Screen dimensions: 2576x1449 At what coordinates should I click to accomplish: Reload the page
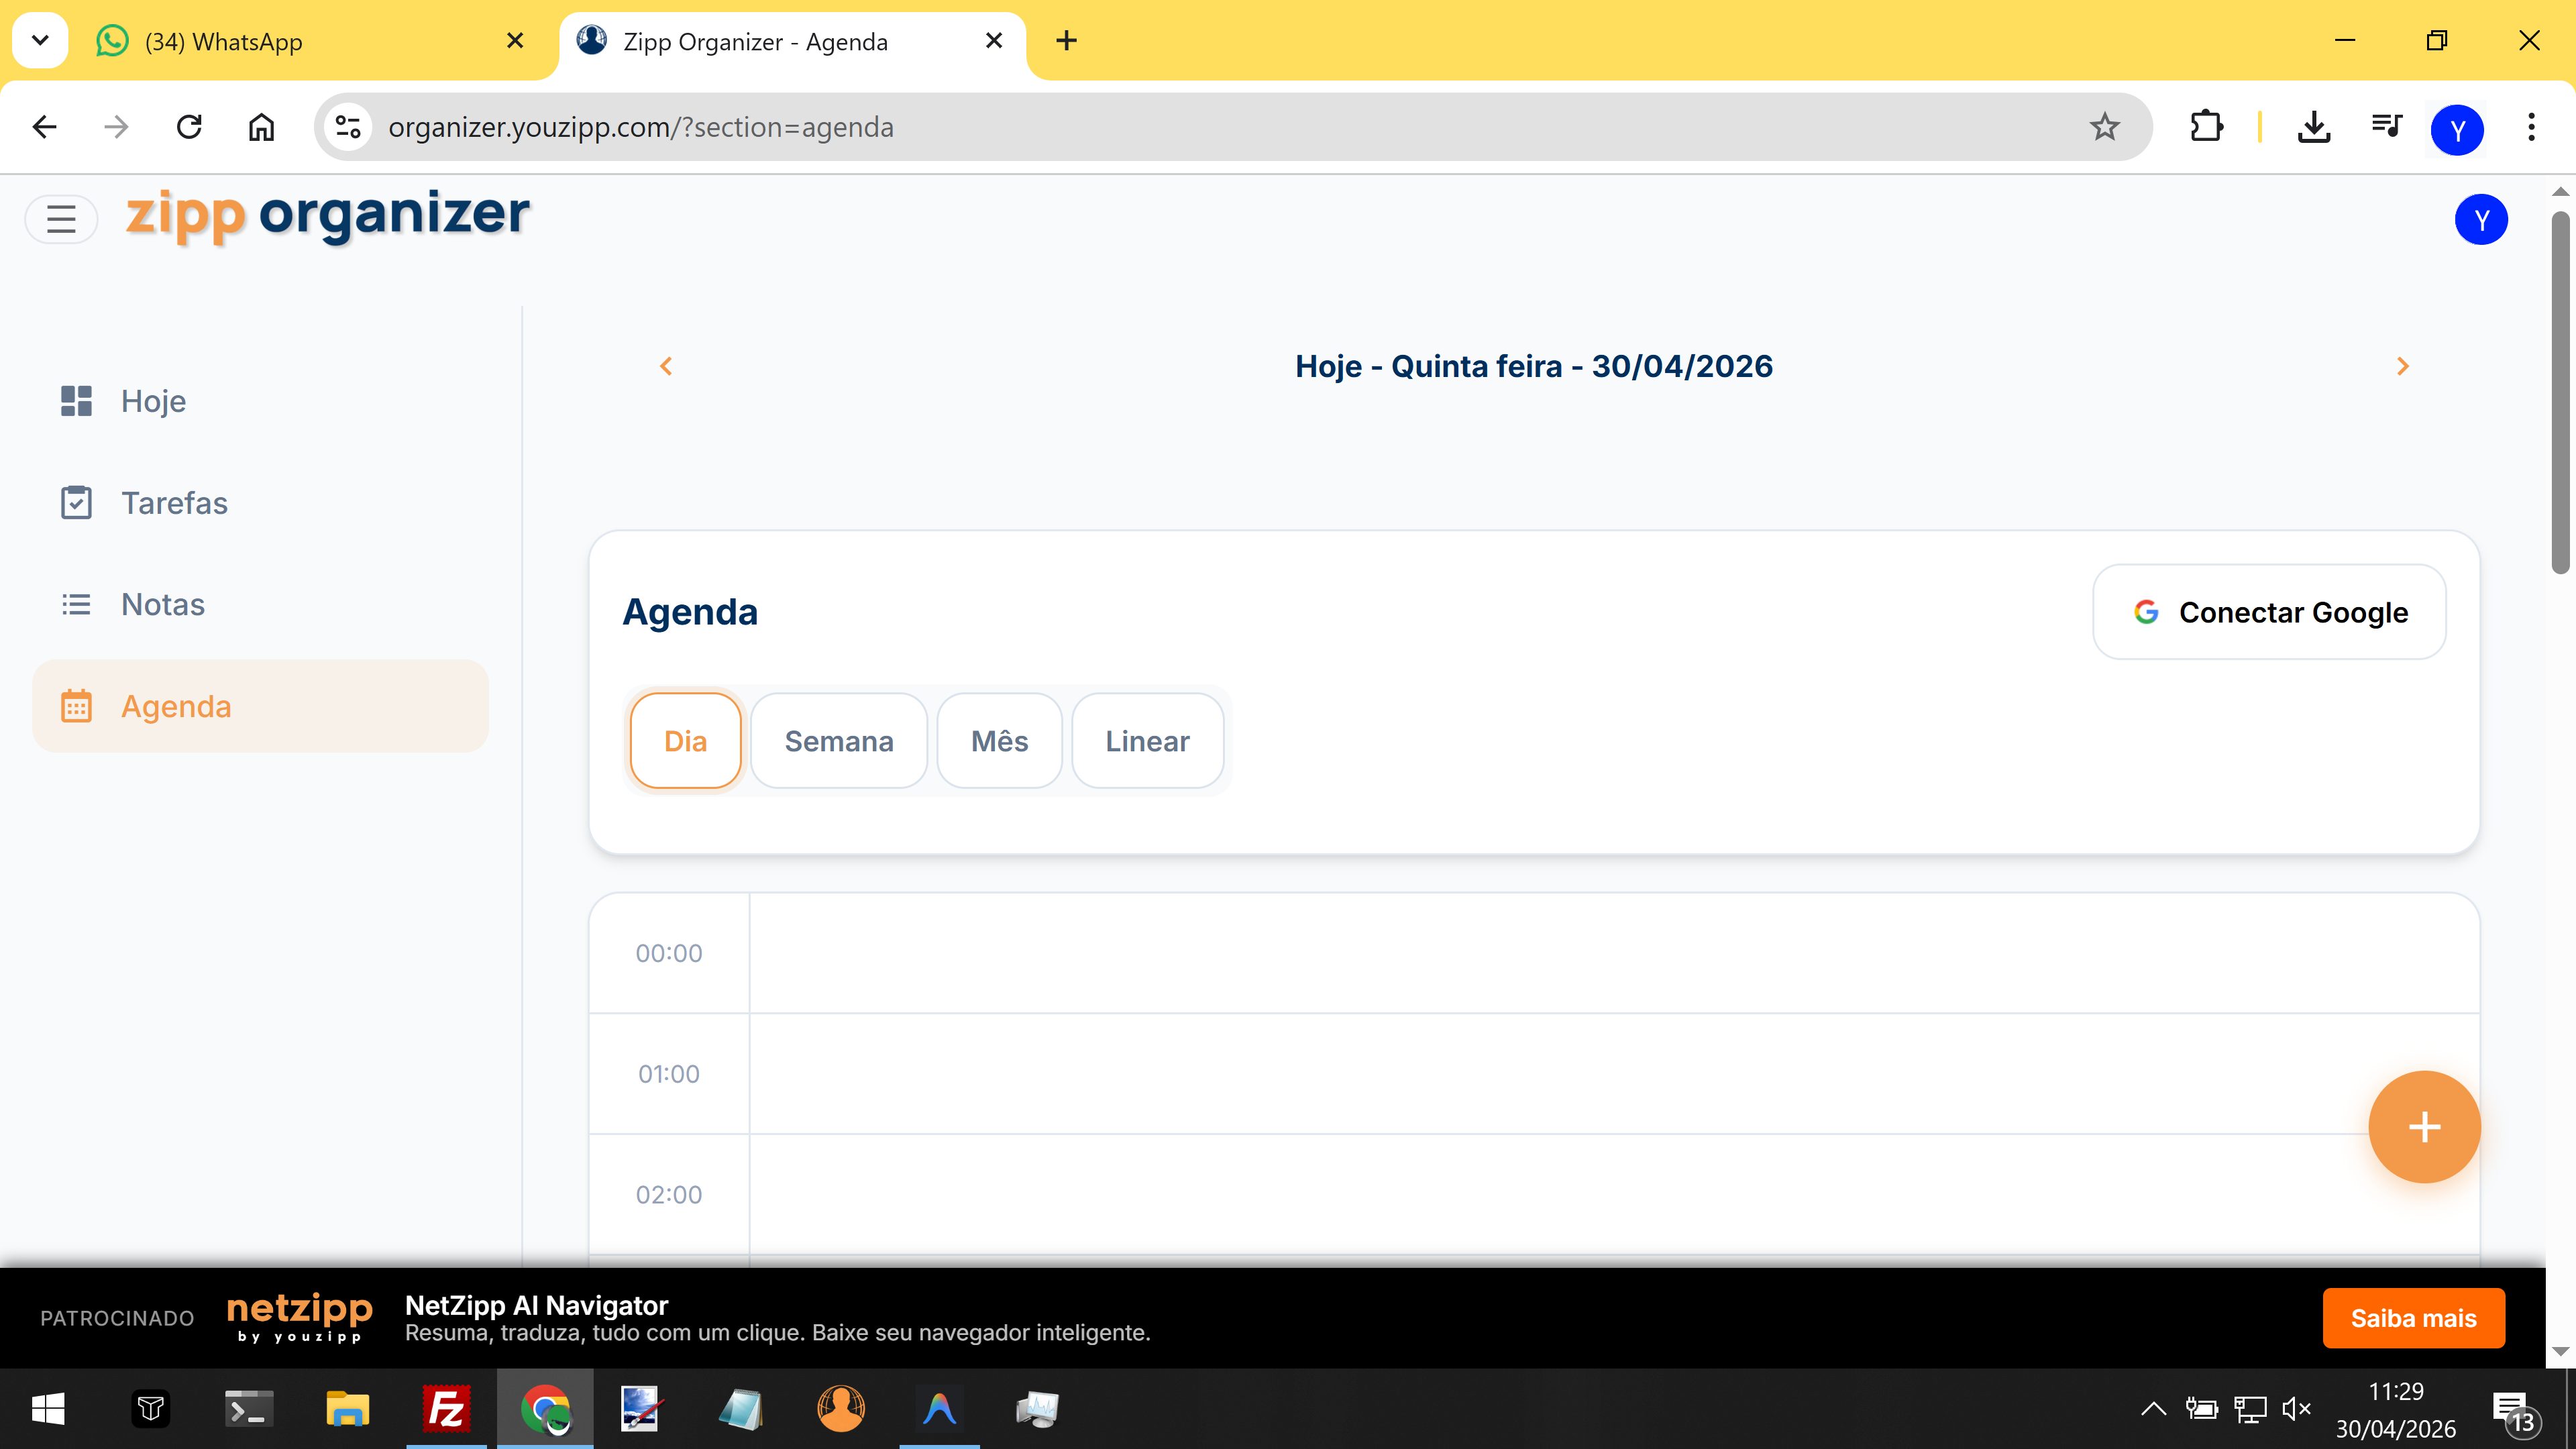[x=189, y=127]
